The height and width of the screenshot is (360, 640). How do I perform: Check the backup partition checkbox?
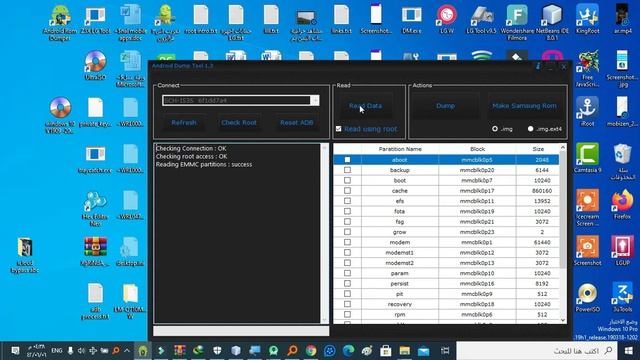click(x=347, y=170)
